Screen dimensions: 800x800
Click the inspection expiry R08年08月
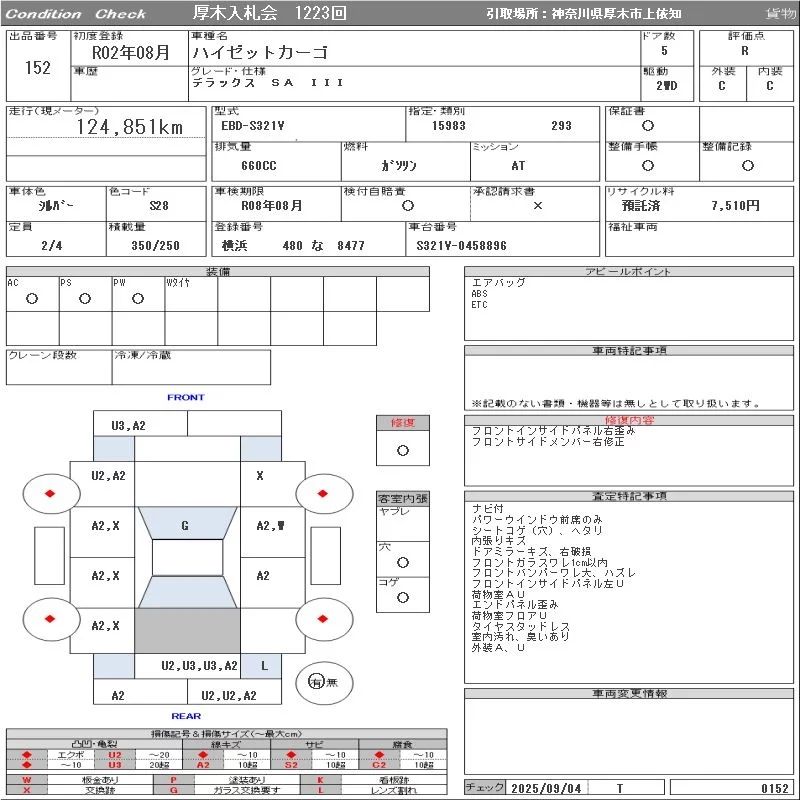coord(271,206)
